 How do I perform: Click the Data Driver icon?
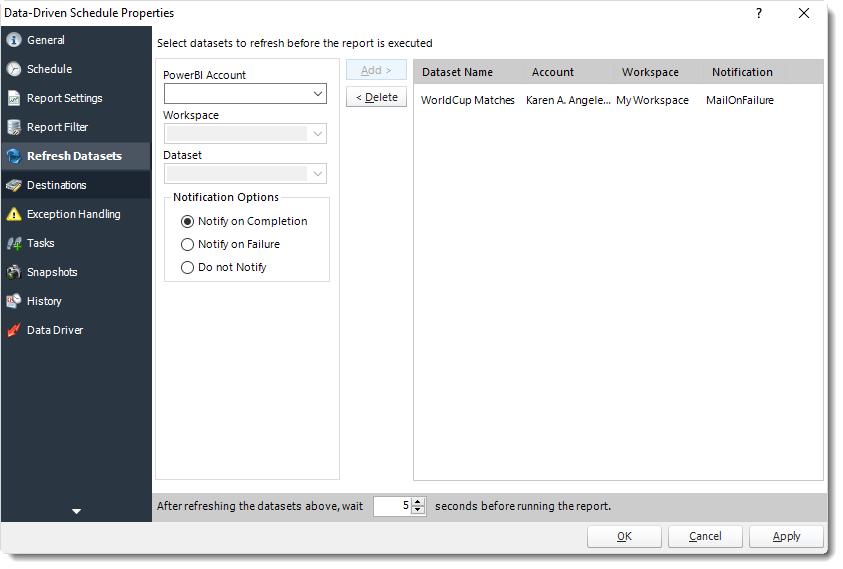(14, 330)
